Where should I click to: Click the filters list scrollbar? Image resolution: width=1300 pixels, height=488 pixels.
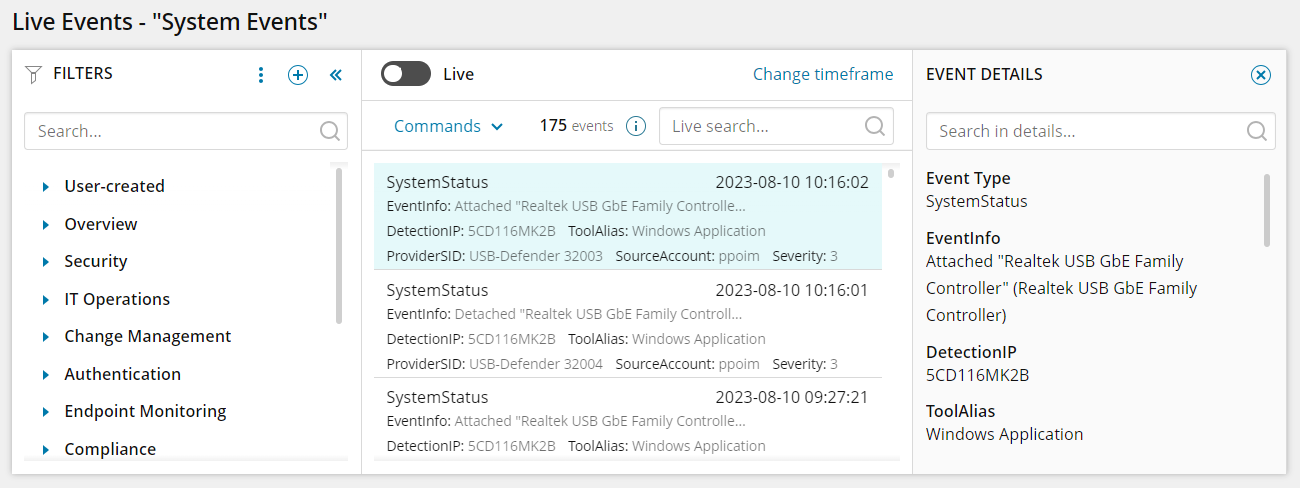[x=339, y=245]
